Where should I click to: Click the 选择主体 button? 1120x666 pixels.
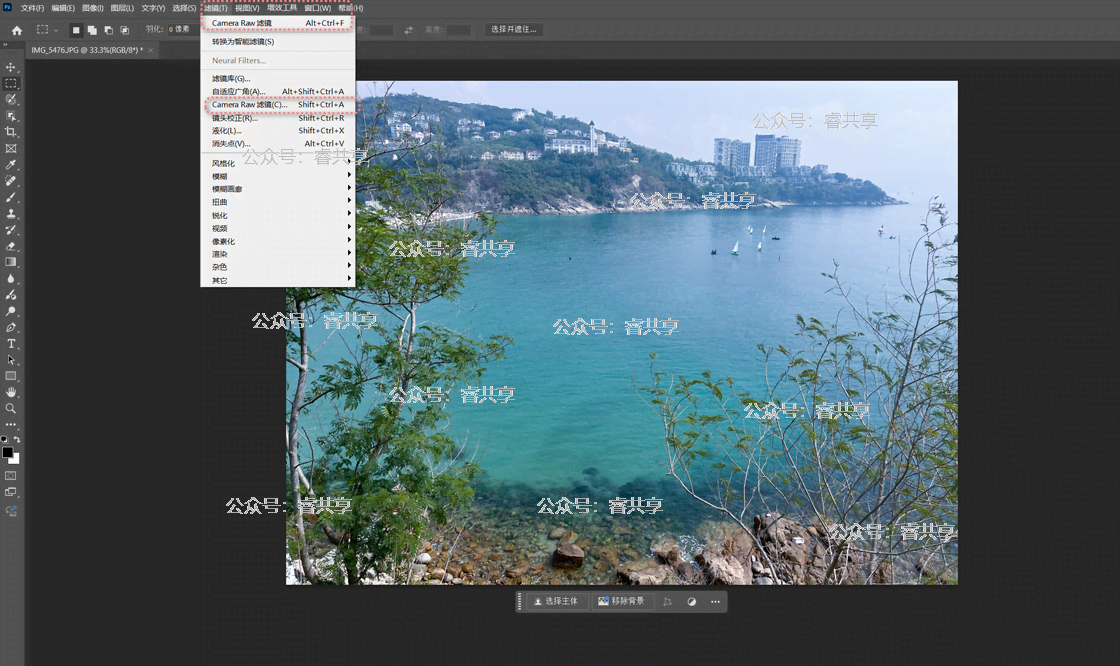(555, 601)
